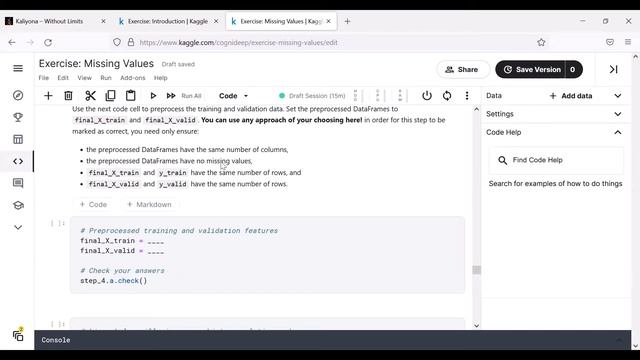This screenshot has height=360, width=640.
Task: Click the version count 0 button
Action: 573,69
